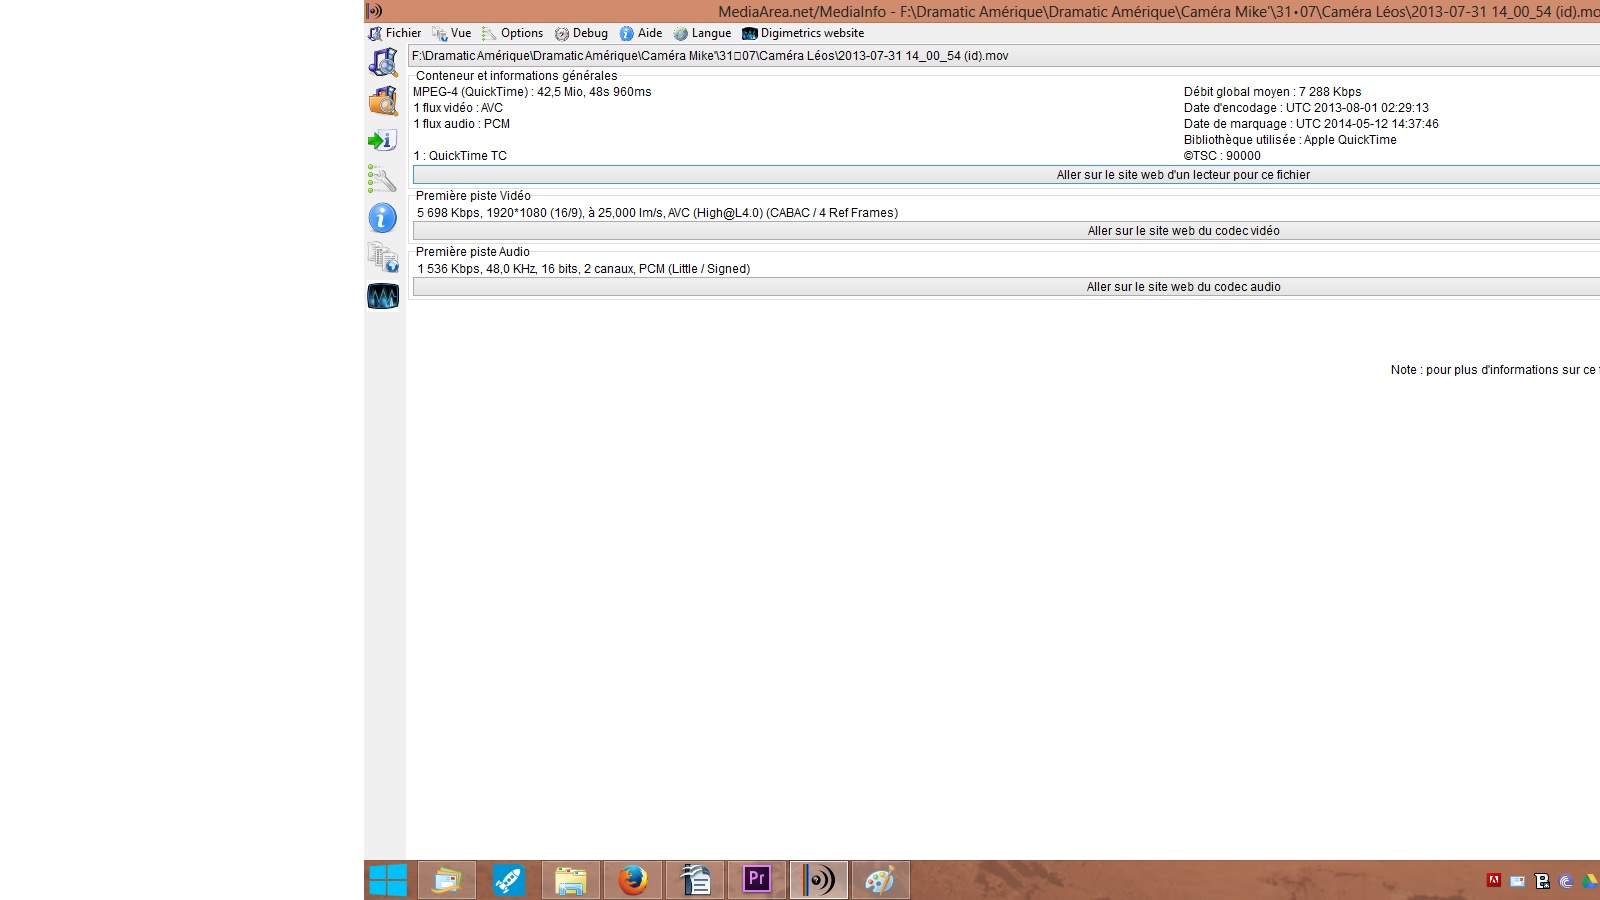Viewport: 1600px width, 900px height.
Task: Click the video track details line '5 698 Kbps, 1920*1080'
Action: pos(657,213)
